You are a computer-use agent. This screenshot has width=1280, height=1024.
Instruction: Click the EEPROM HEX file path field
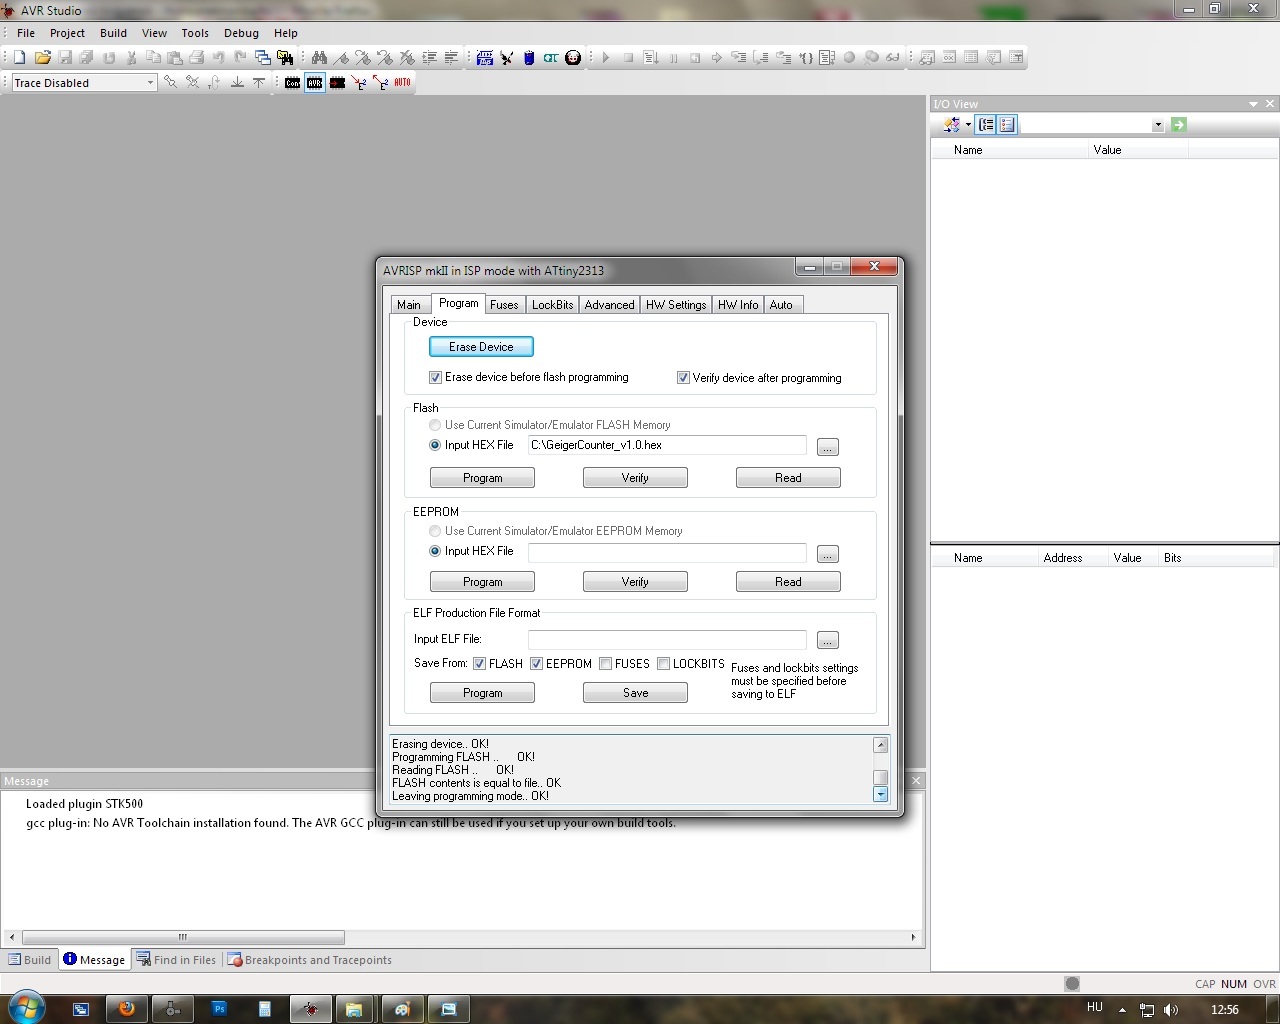pos(667,553)
